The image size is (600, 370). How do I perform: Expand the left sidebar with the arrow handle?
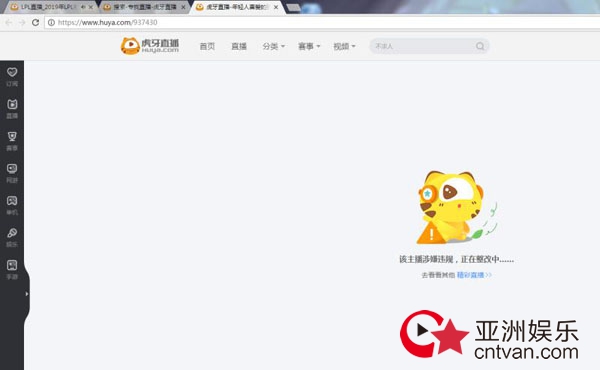pyautogui.click(x=26, y=294)
